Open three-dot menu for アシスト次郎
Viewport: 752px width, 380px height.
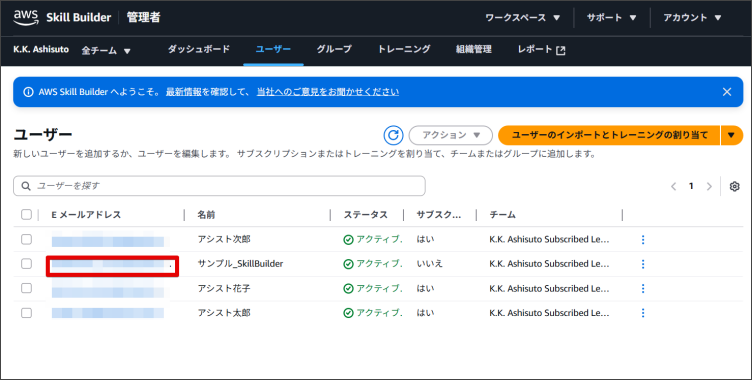pos(643,239)
